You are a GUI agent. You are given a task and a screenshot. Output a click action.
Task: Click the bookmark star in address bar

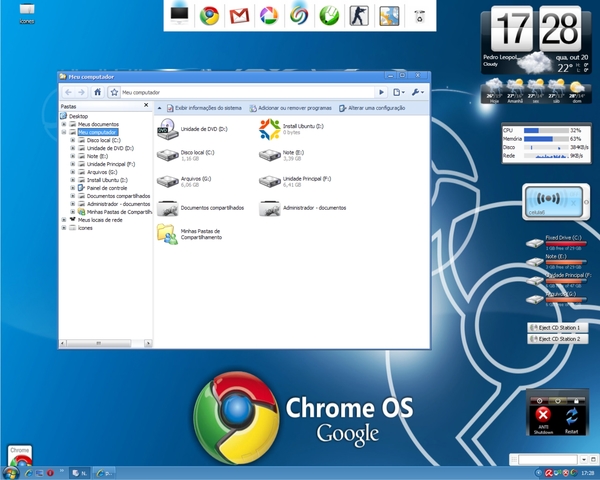[114, 92]
